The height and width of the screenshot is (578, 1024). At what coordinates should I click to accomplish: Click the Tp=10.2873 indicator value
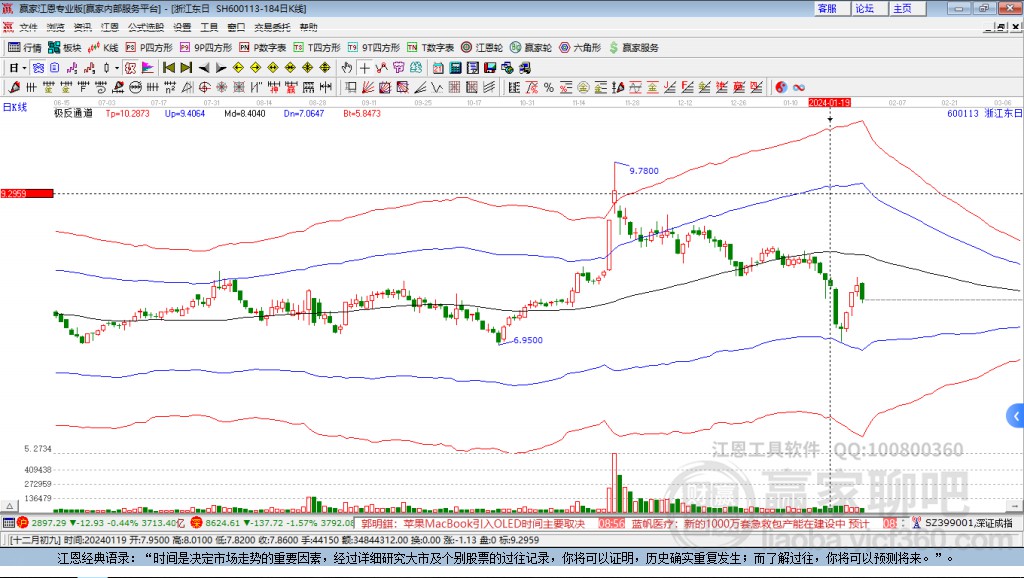127,113
